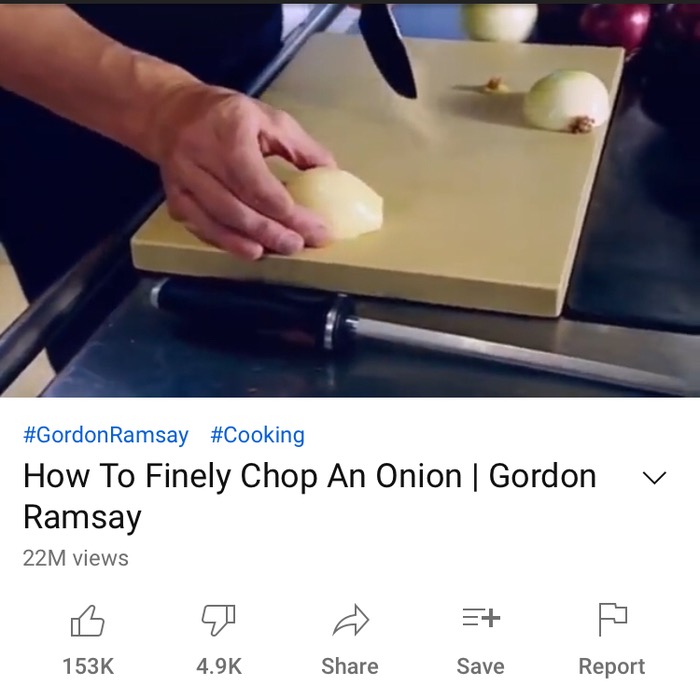Click the Share label
Screen dimensions: 700x700
click(350, 666)
